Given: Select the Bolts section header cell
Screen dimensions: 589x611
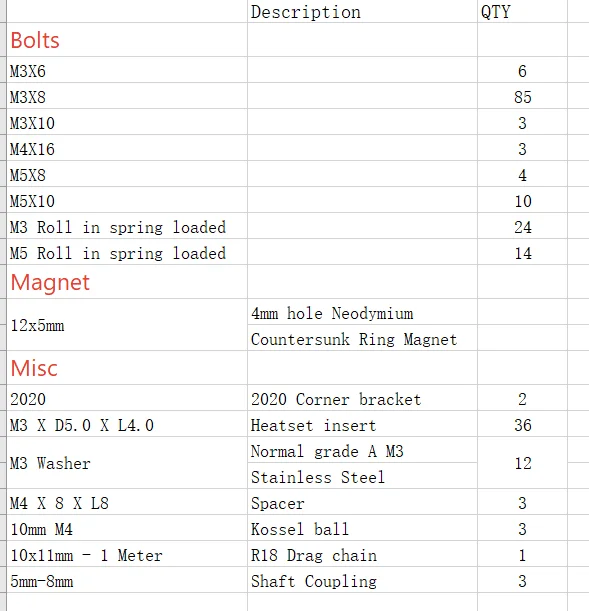Looking at the screenshot, I should 127,40.
